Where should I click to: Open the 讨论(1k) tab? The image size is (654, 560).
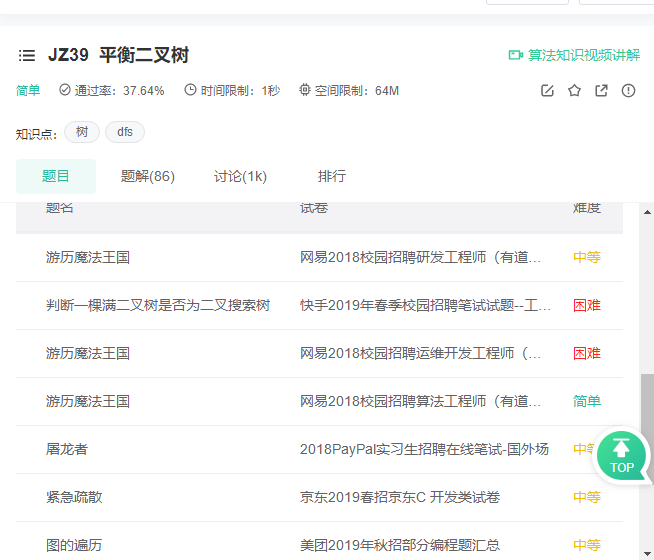click(240, 176)
